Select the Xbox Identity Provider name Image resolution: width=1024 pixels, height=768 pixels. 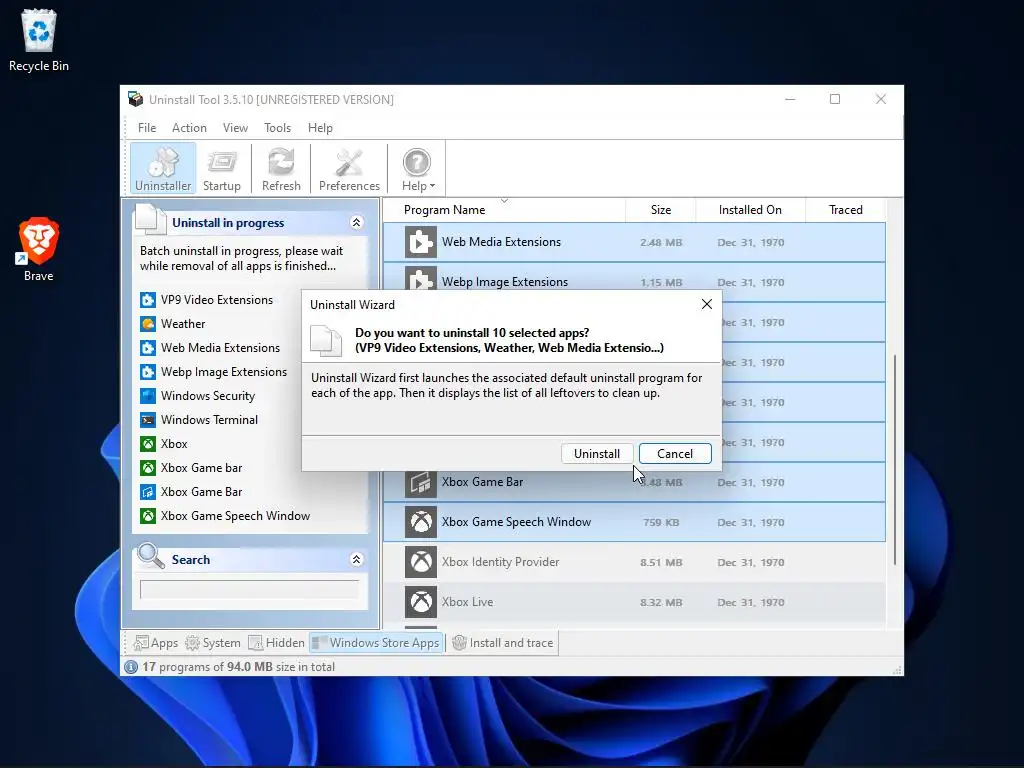coord(500,562)
